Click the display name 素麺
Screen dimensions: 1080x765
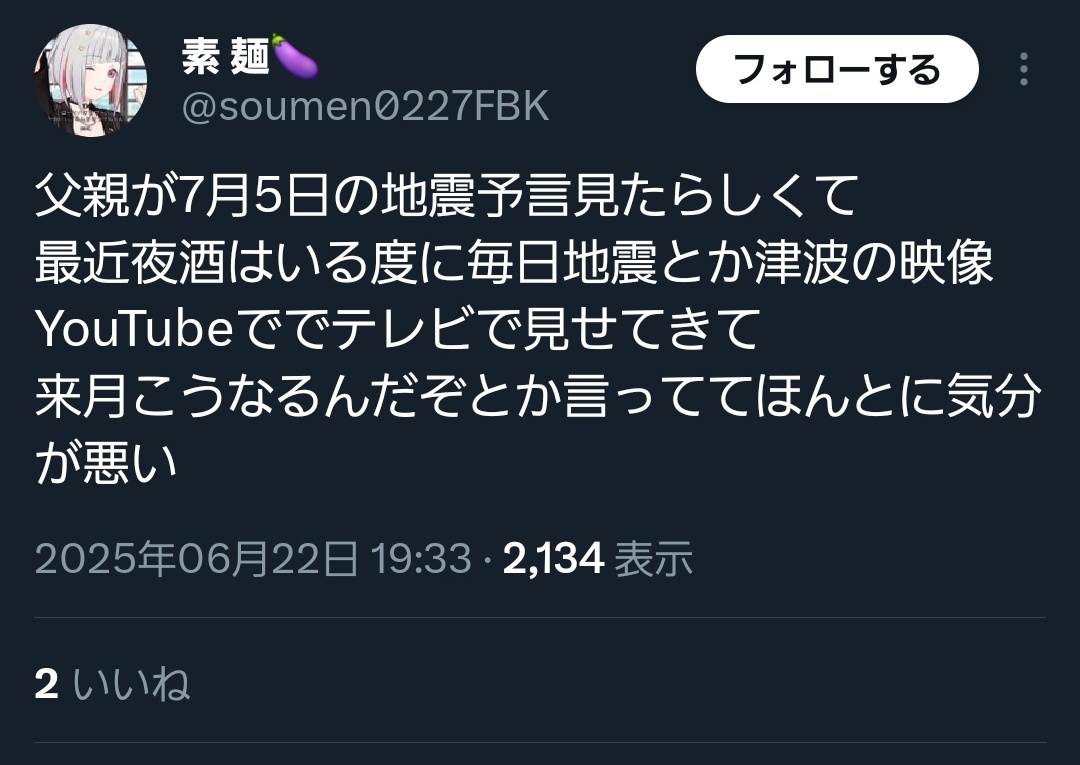[225, 56]
